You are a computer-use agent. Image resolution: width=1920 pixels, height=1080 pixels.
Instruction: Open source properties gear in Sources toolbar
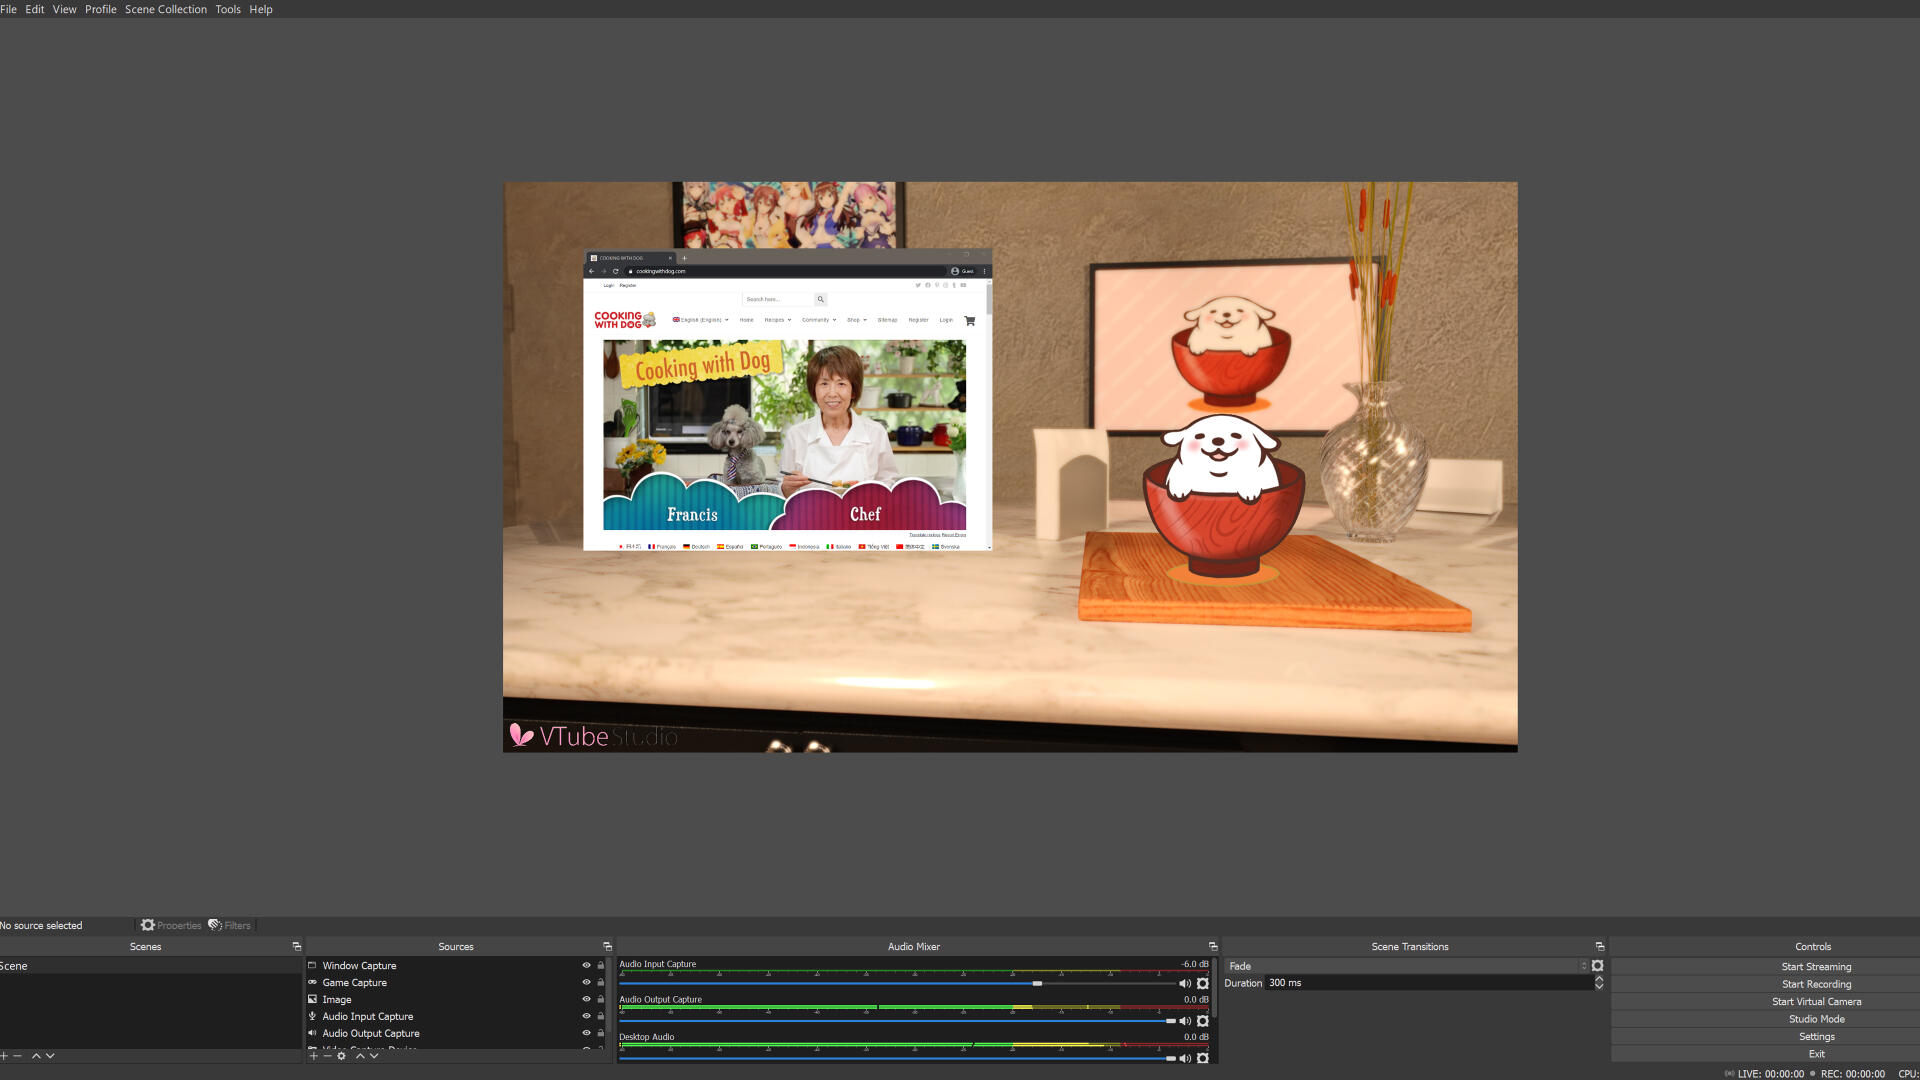tap(342, 1056)
